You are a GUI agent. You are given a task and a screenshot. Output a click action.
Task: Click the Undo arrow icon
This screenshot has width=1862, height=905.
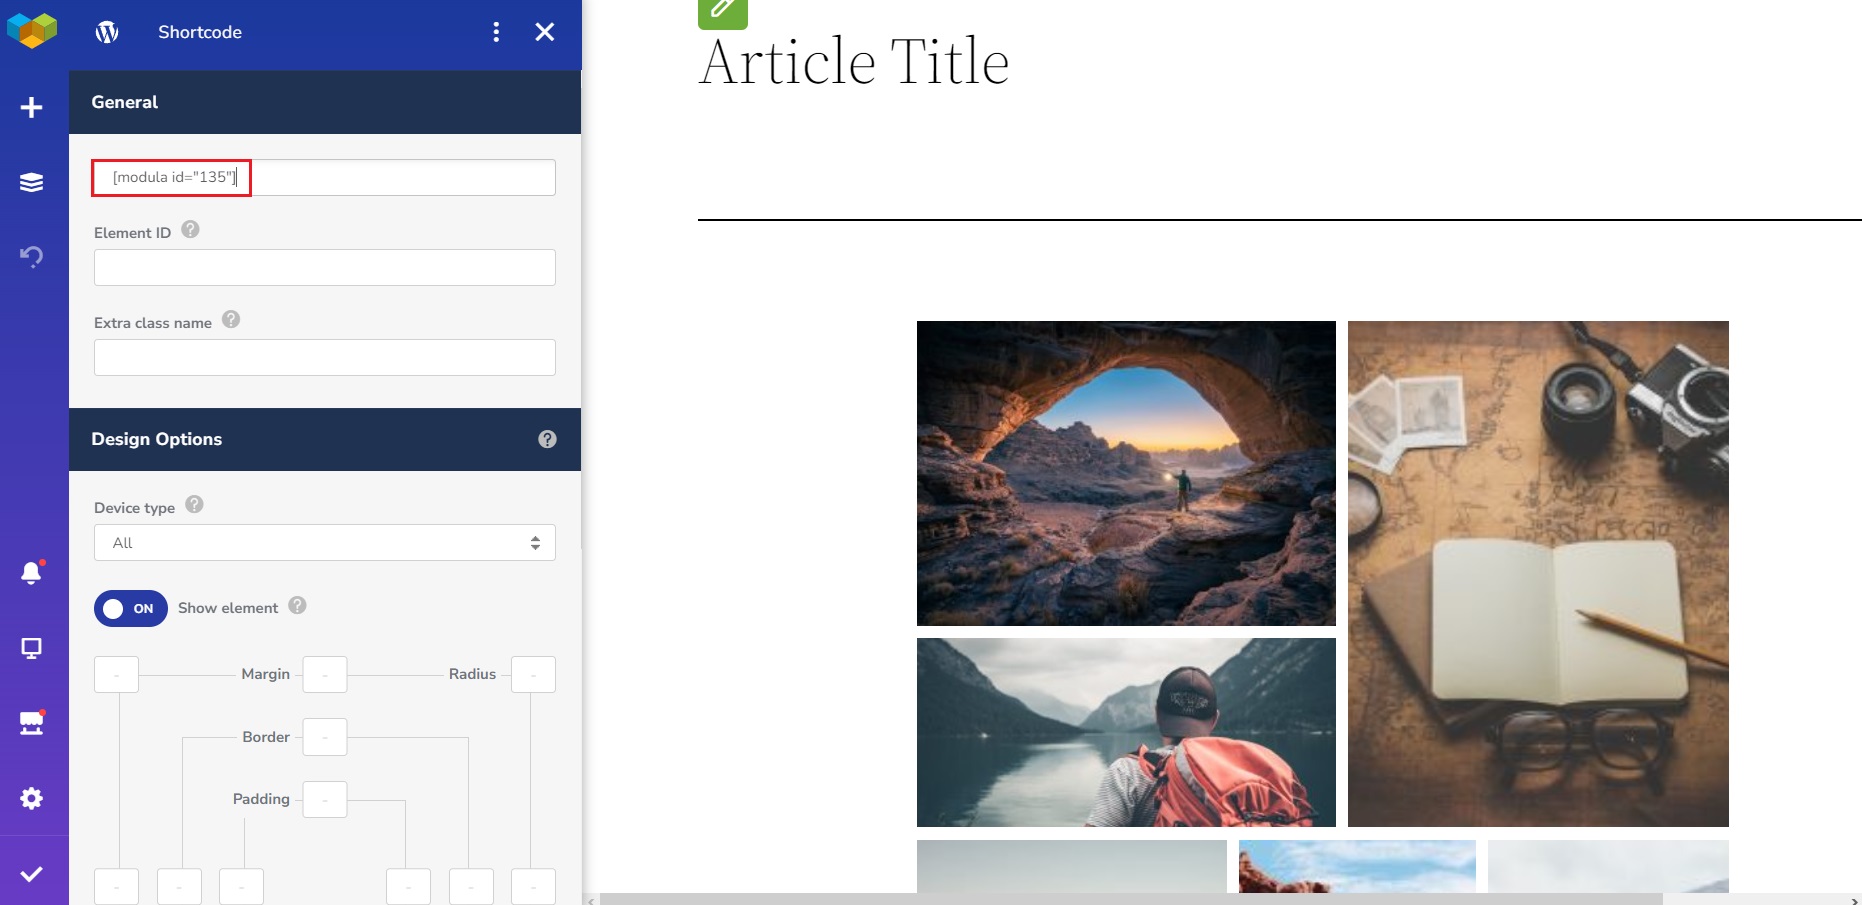(32, 256)
